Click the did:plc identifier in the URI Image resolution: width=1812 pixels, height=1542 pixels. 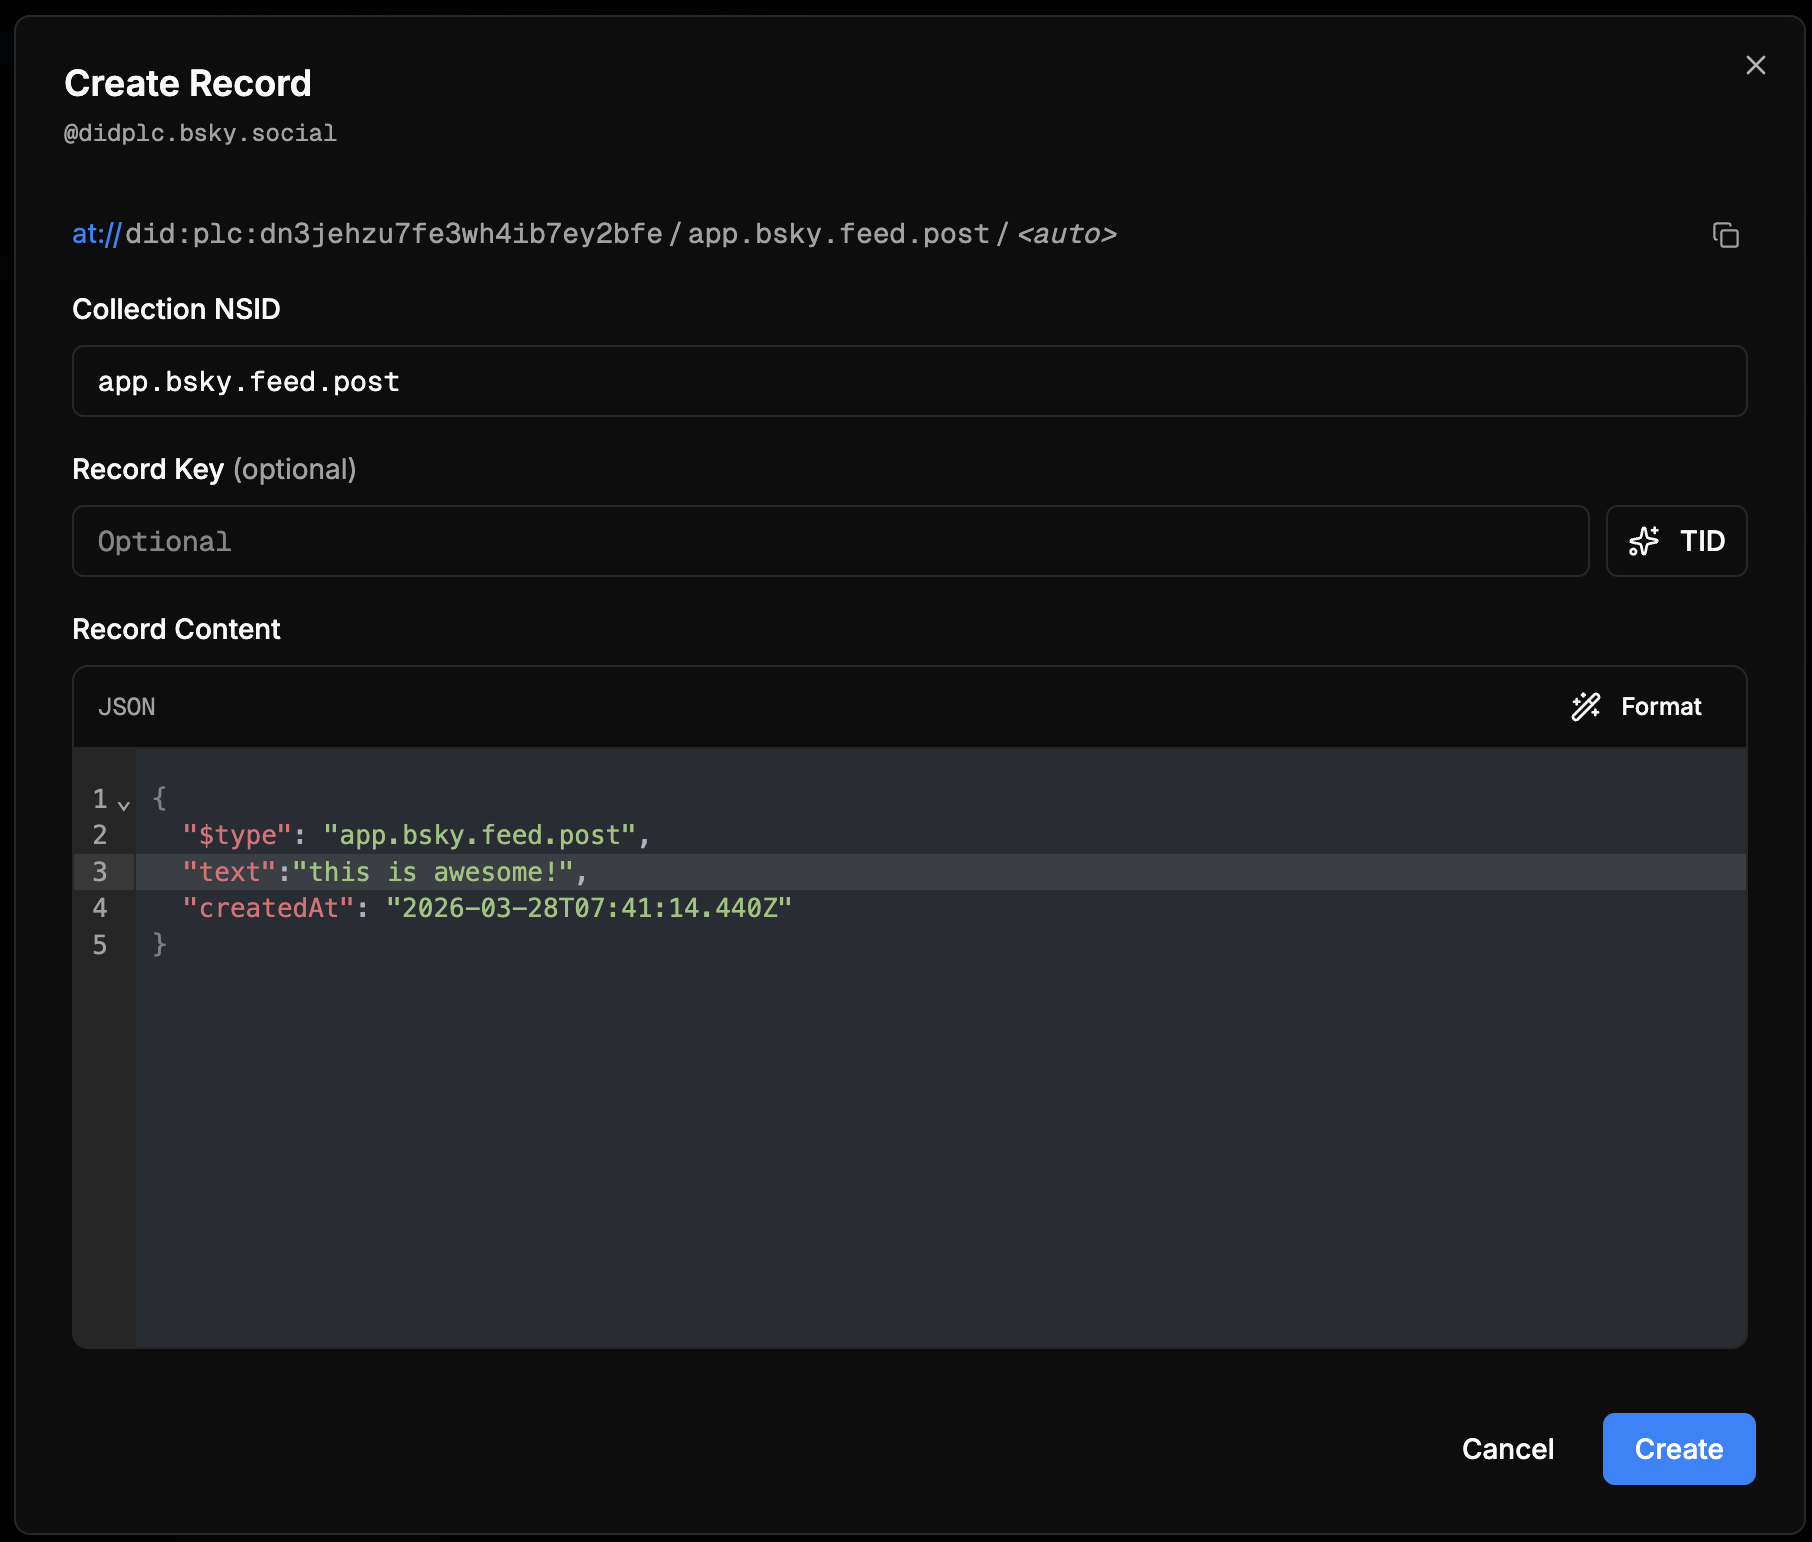393,234
